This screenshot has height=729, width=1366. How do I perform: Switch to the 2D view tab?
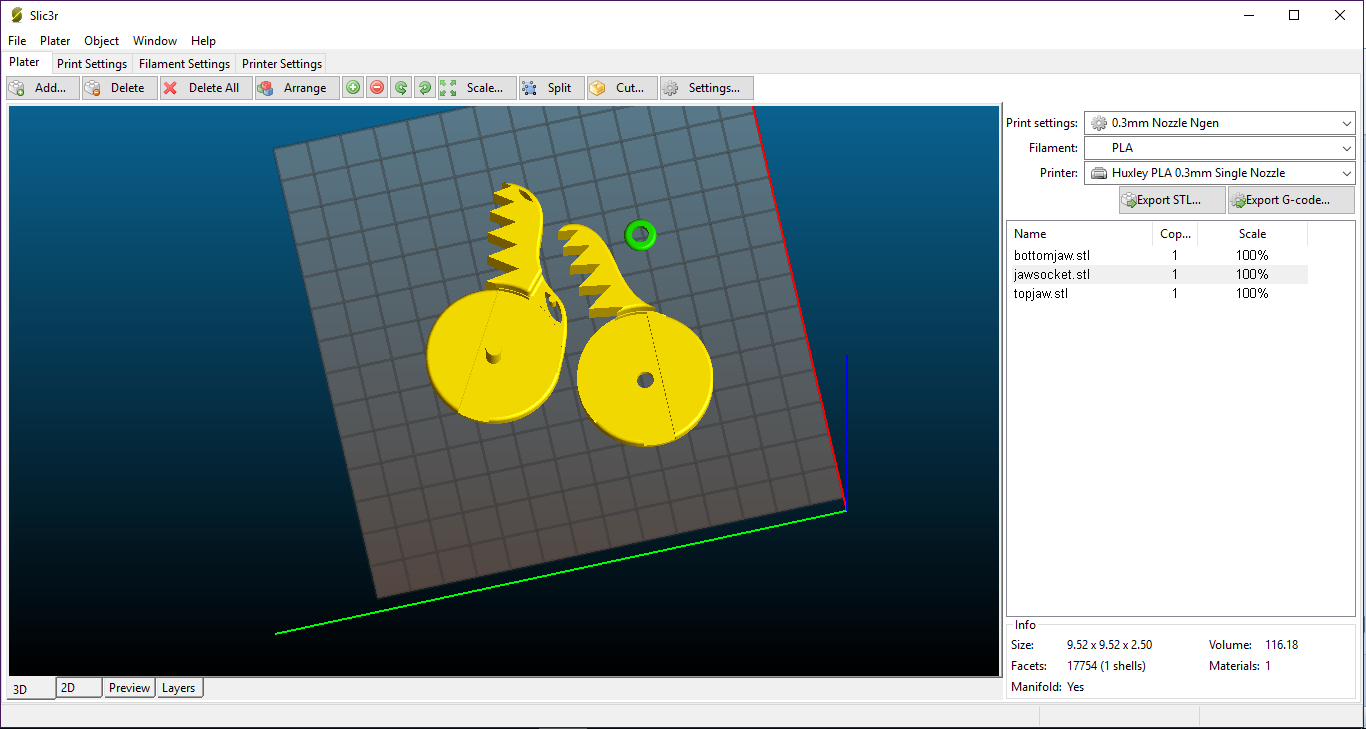click(x=79, y=688)
